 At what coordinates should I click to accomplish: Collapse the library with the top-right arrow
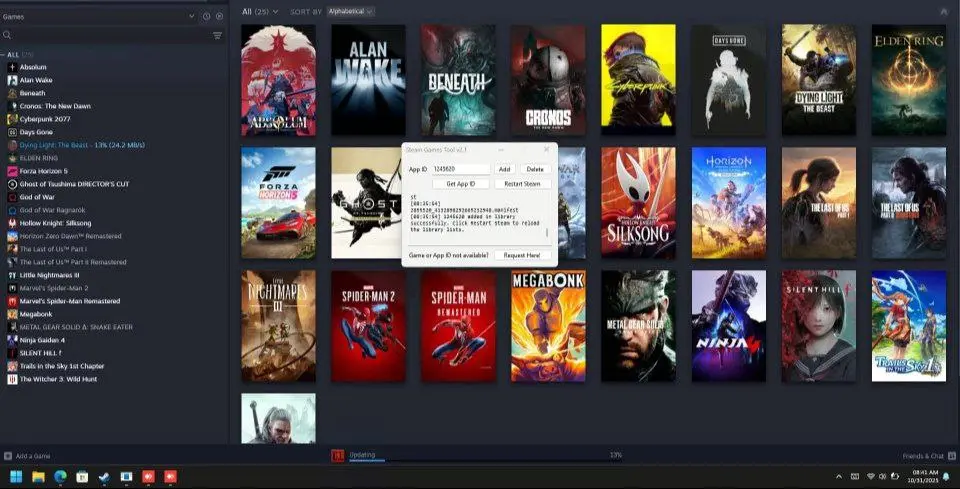(x=943, y=12)
